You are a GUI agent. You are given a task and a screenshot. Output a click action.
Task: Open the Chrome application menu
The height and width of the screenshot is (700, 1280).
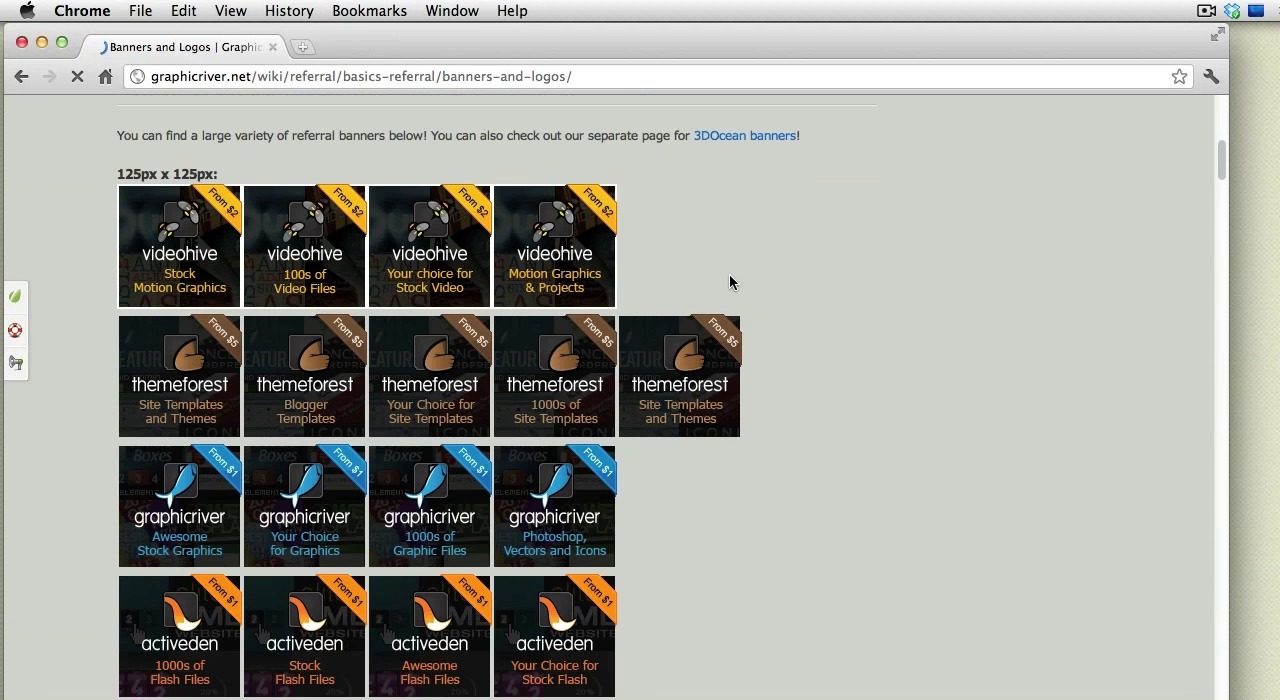(82, 11)
